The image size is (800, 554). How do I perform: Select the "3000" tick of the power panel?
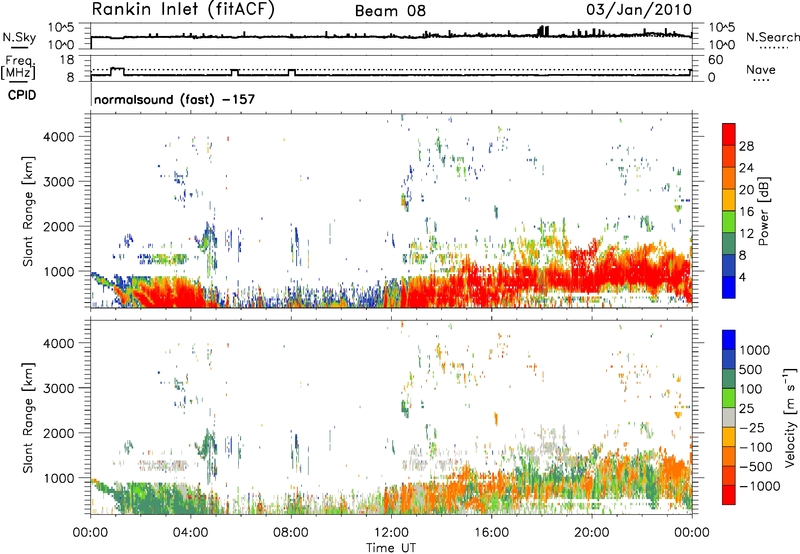59,182
